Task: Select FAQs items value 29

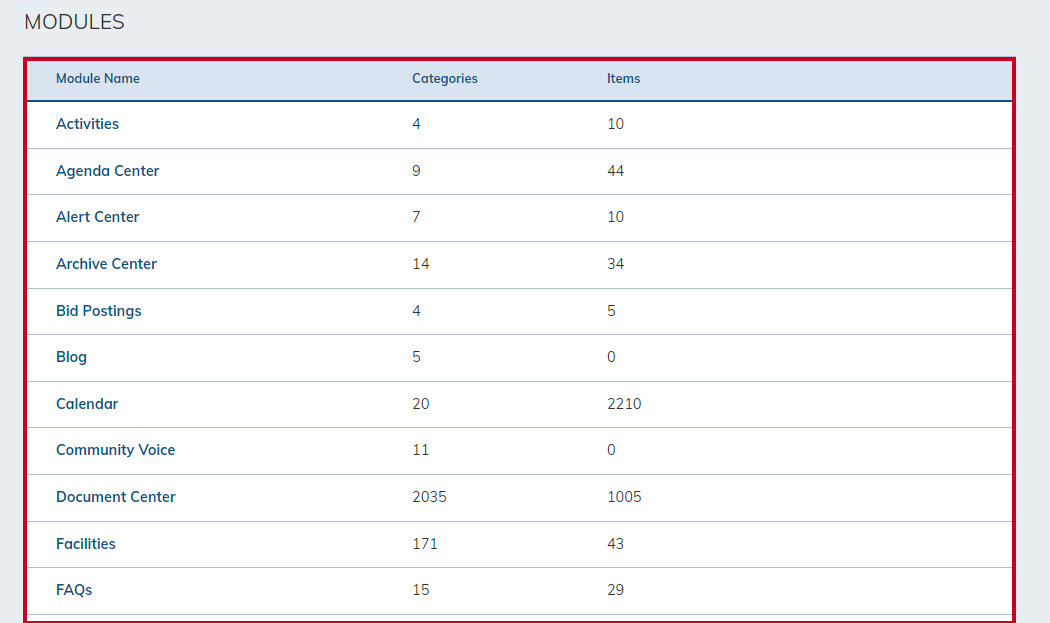Action: pyautogui.click(x=615, y=590)
